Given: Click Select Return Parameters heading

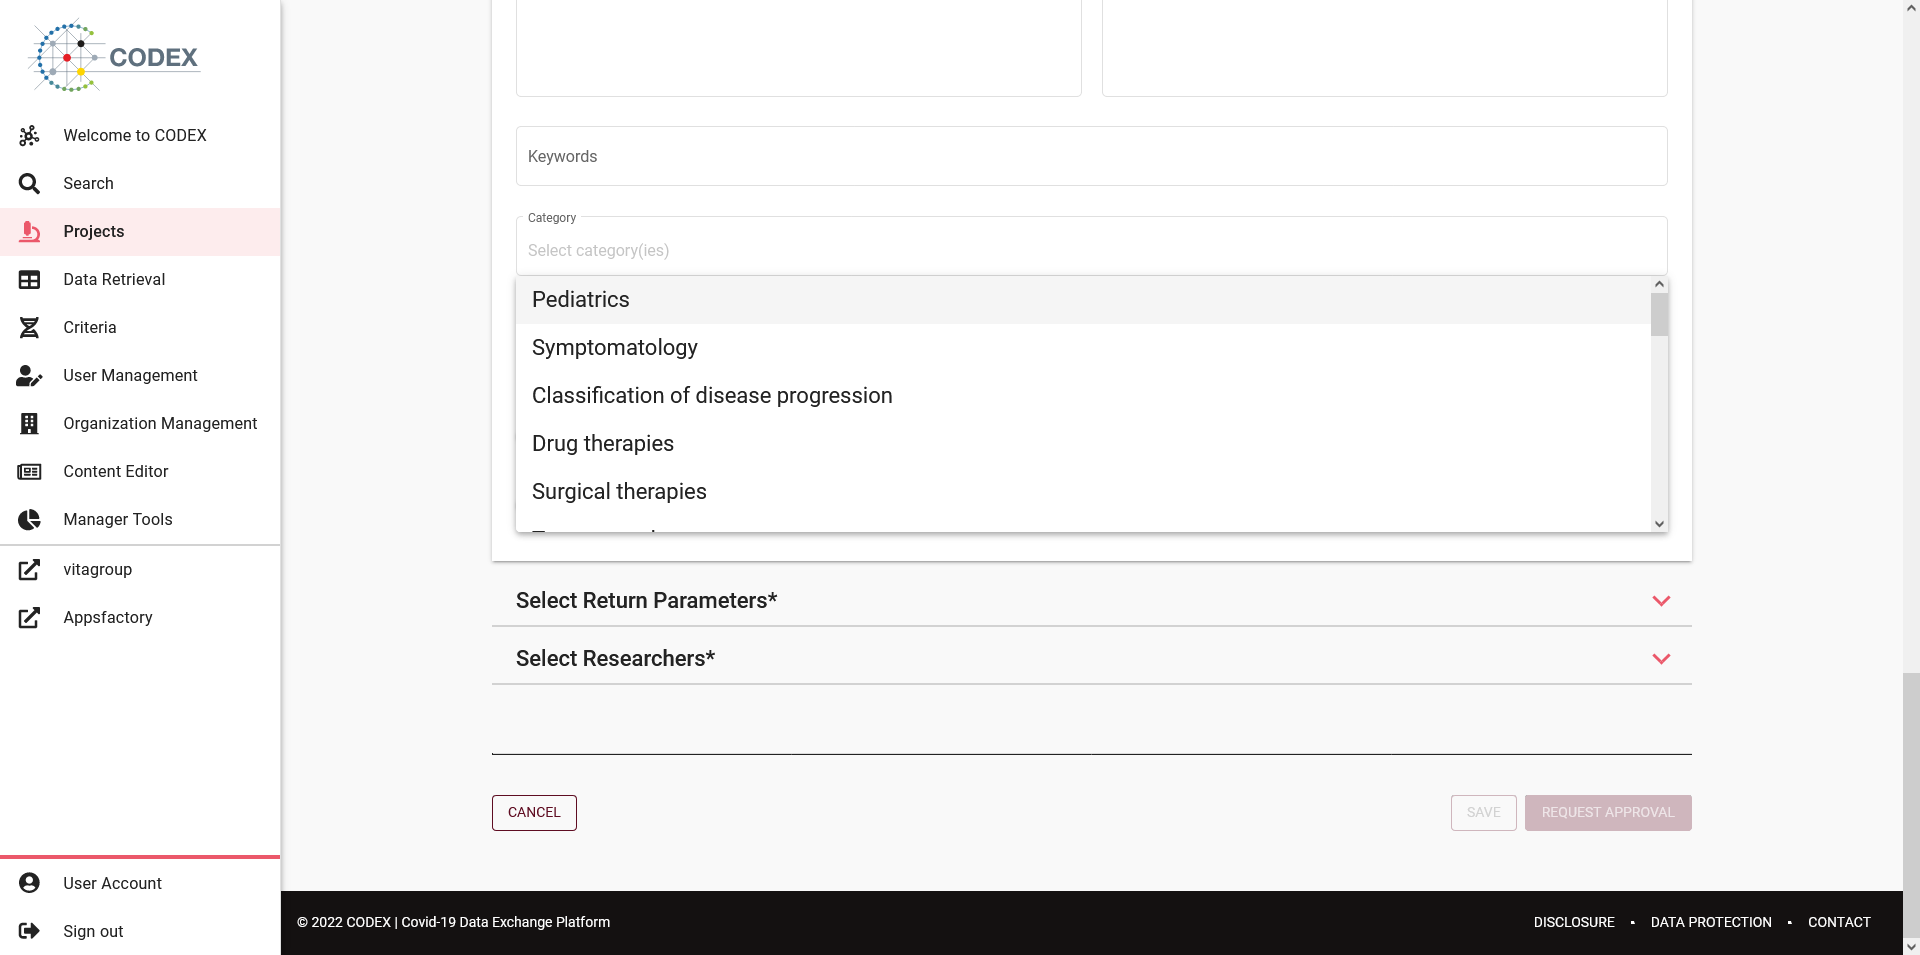Looking at the screenshot, I should [x=646, y=600].
